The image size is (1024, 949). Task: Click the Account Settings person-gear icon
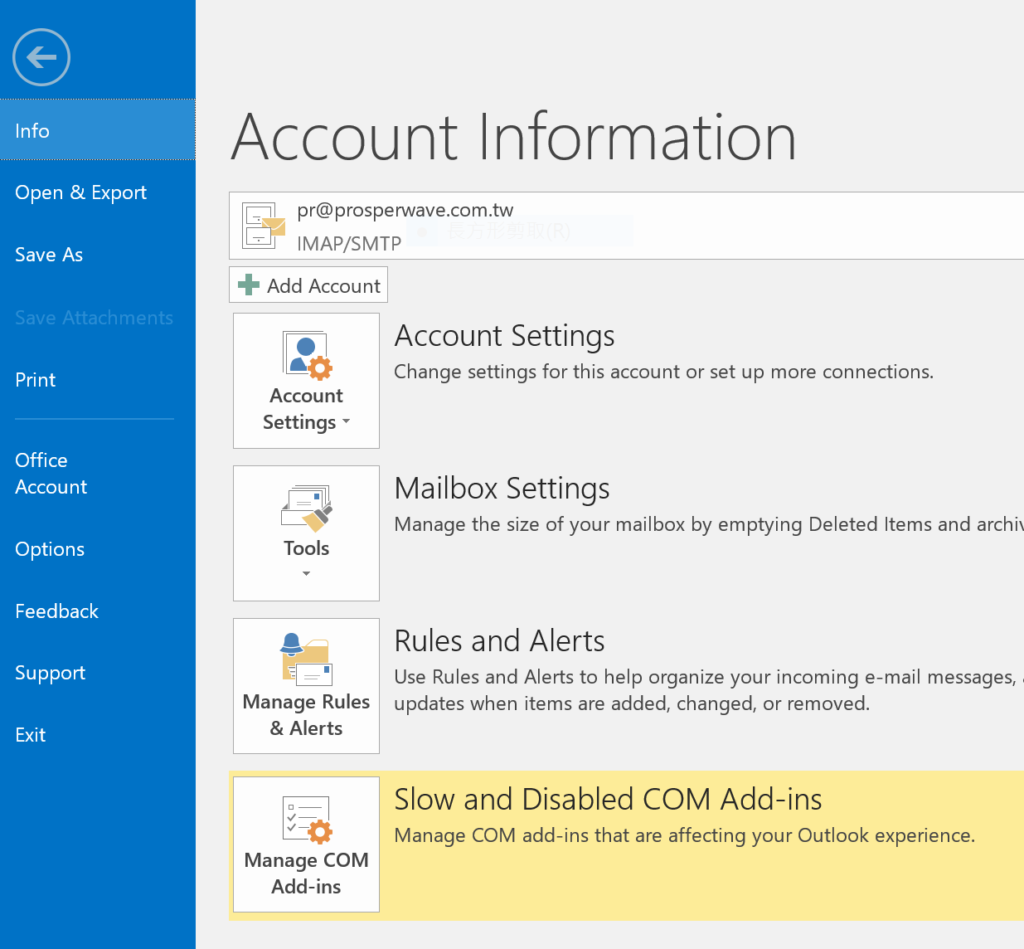tap(307, 355)
